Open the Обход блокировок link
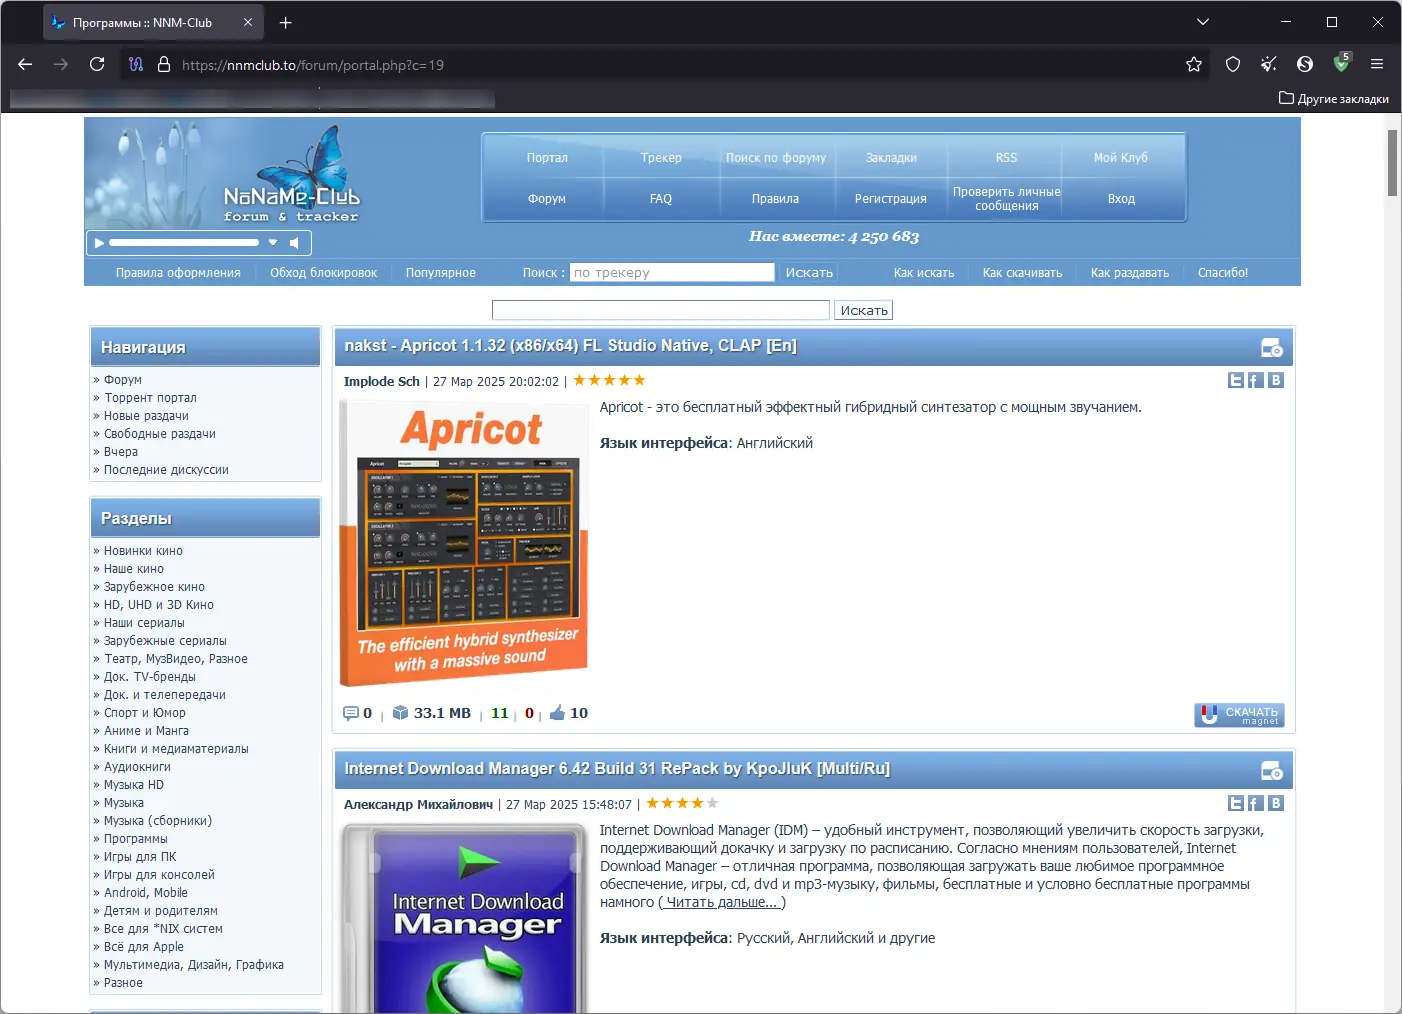Screen dimensions: 1402x1014 click(324, 273)
